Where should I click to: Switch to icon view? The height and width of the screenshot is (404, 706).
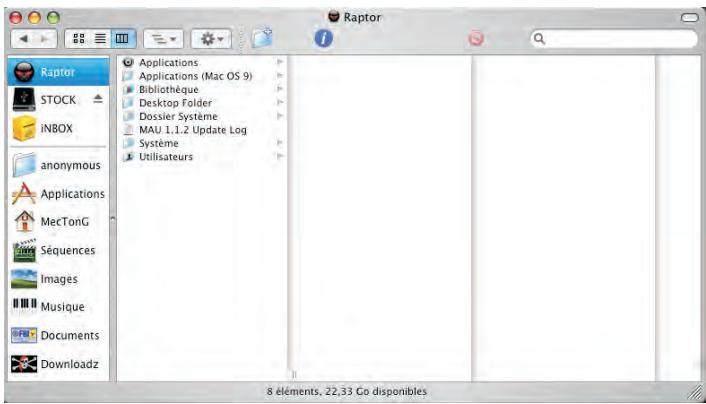79,39
